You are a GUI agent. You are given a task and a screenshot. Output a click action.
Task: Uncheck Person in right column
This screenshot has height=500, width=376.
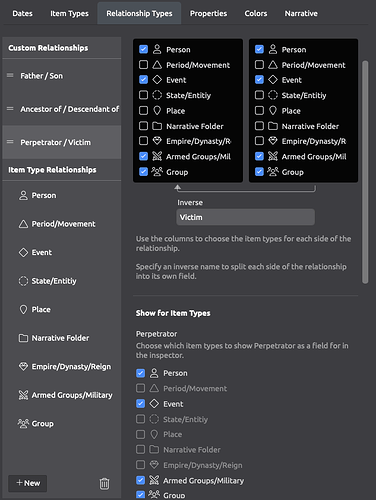click(x=259, y=49)
